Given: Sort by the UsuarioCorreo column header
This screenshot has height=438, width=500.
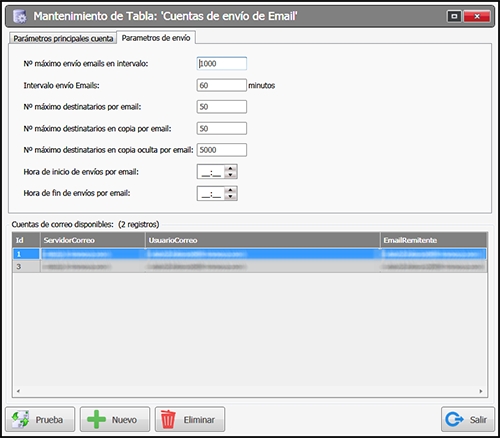Looking at the screenshot, I should tap(263, 240).
